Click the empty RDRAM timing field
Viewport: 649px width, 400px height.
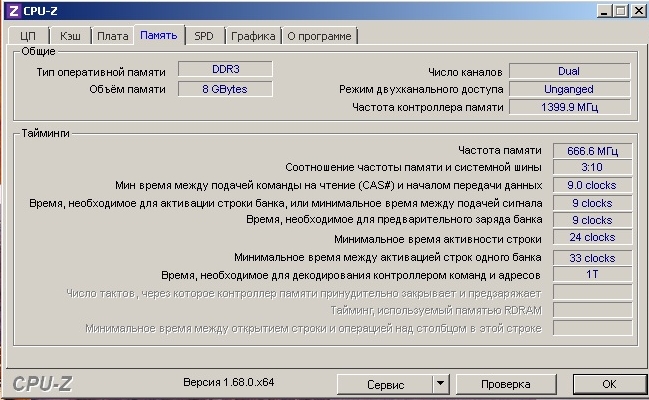[592, 310]
